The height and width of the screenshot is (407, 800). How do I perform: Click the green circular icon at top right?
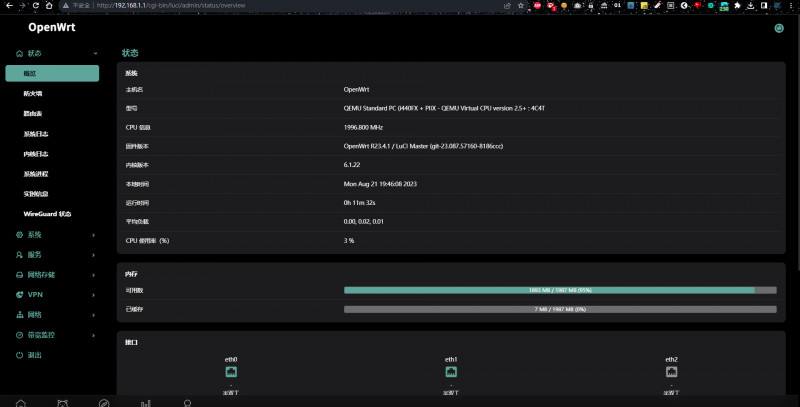pos(779,28)
